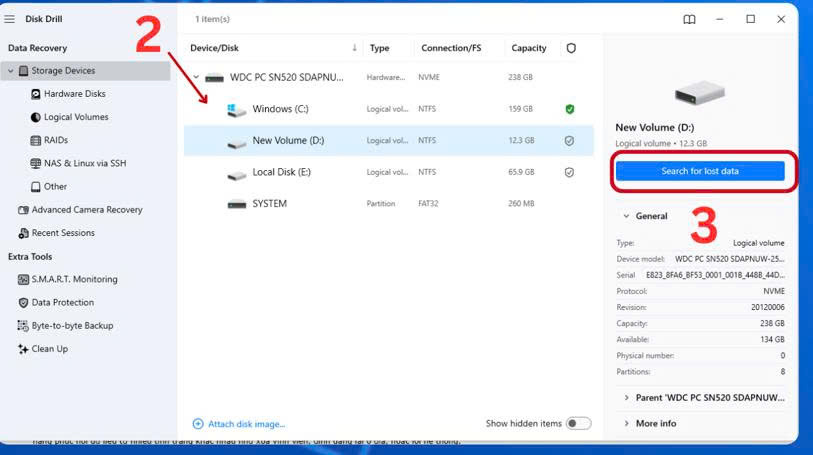Click the Storage Devices drive icon

(23, 70)
